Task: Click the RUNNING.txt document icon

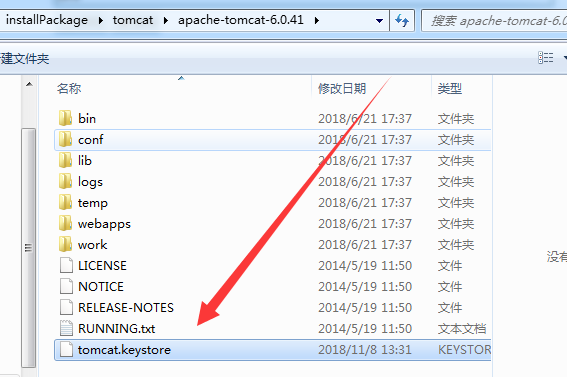Action: coord(66,328)
